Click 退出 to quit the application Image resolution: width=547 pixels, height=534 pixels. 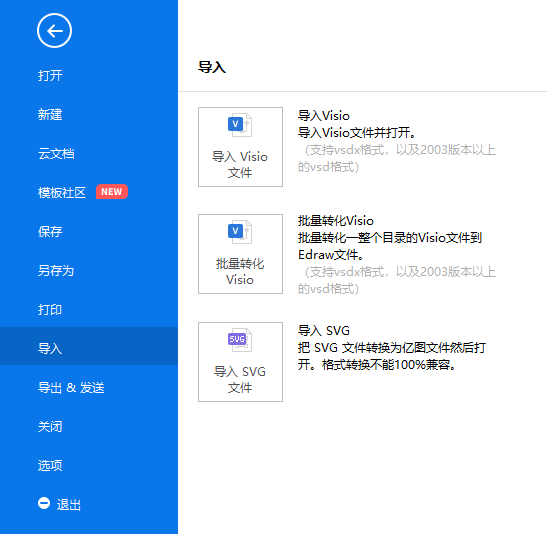coord(69,505)
